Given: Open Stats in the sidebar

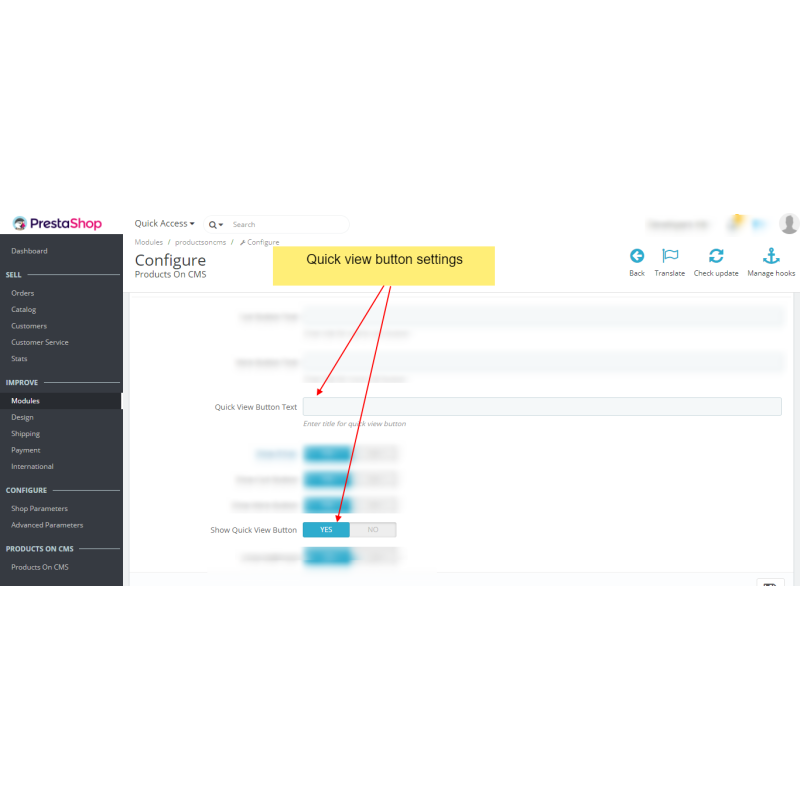Looking at the screenshot, I should point(19,359).
